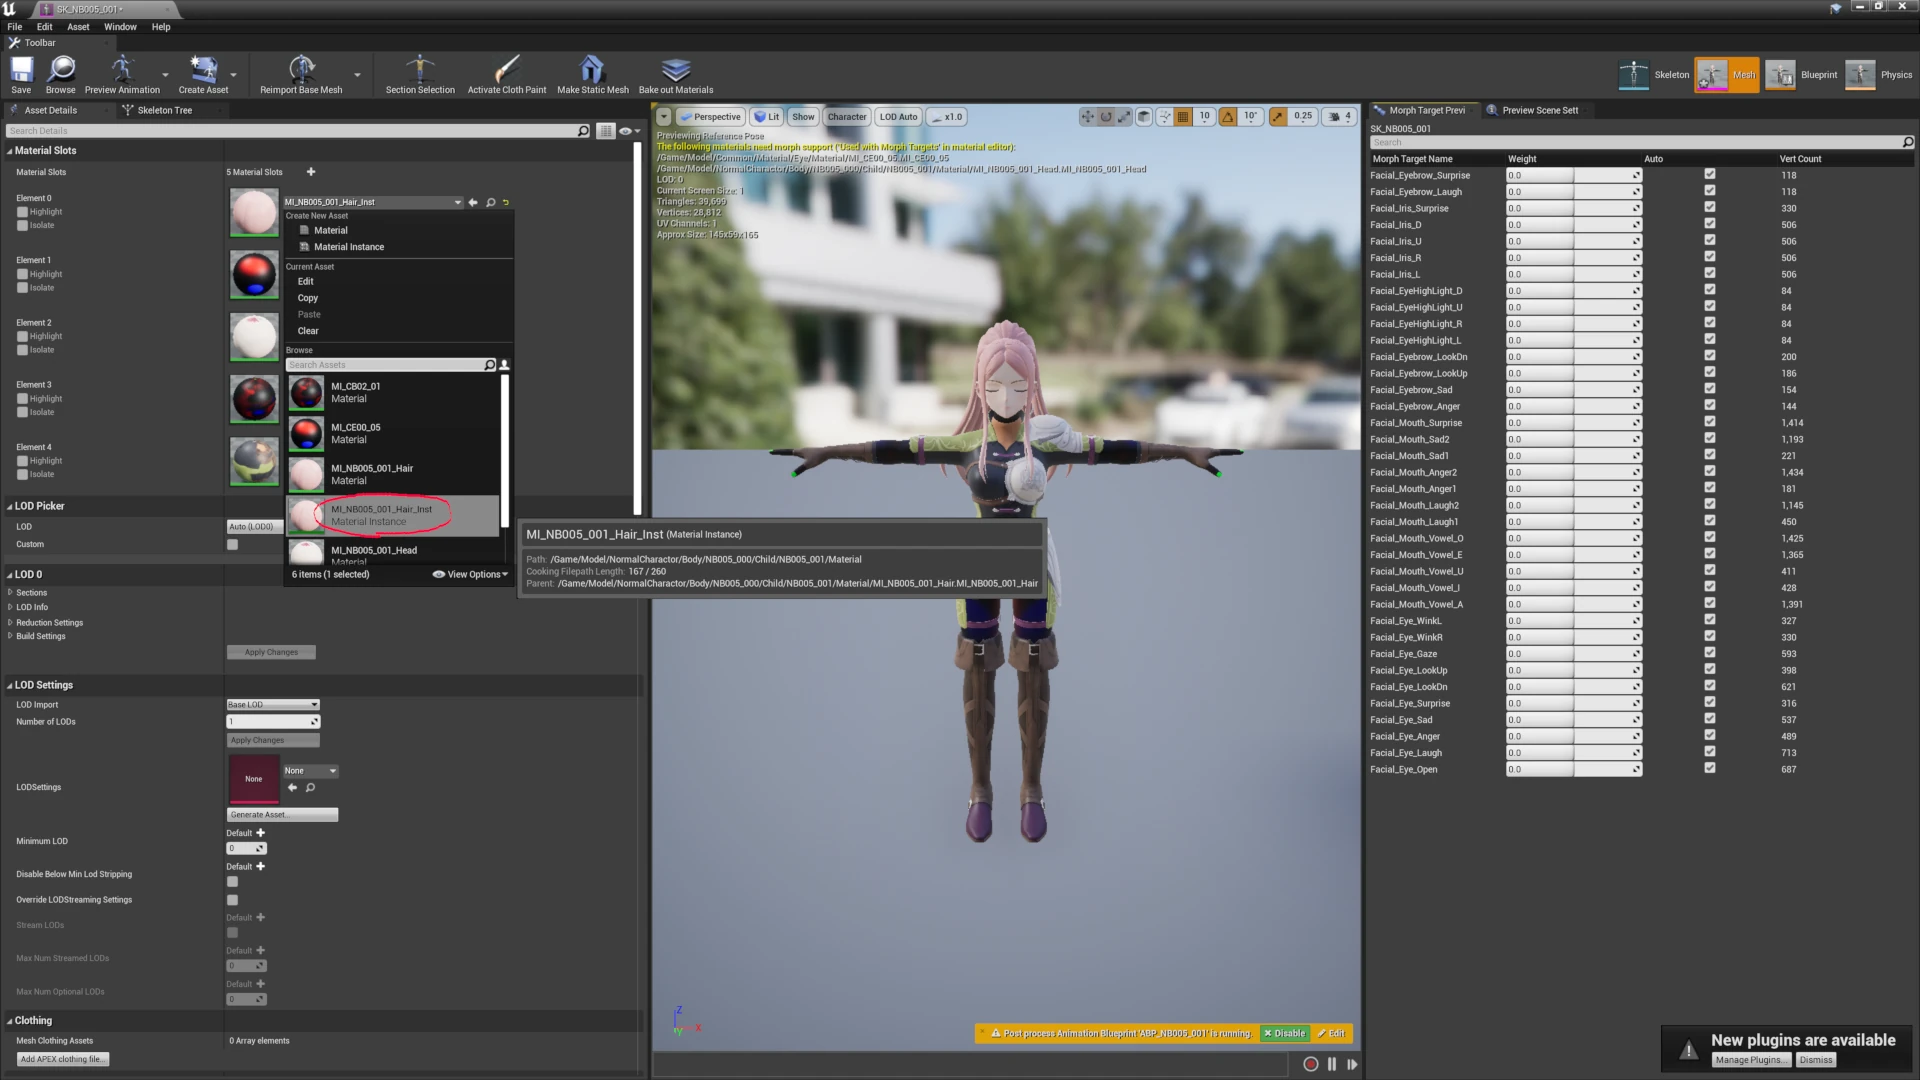Browse to asset in Content Browser
This screenshot has width=1920, height=1080.
tap(60, 75)
